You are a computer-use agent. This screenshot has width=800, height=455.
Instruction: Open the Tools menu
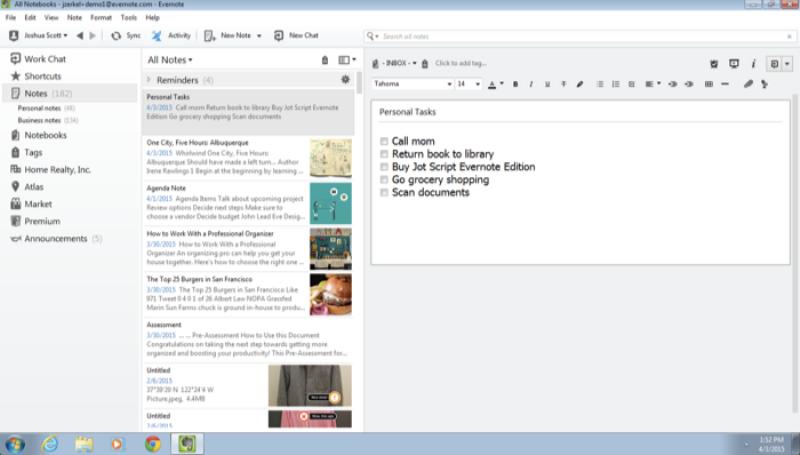(x=129, y=18)
